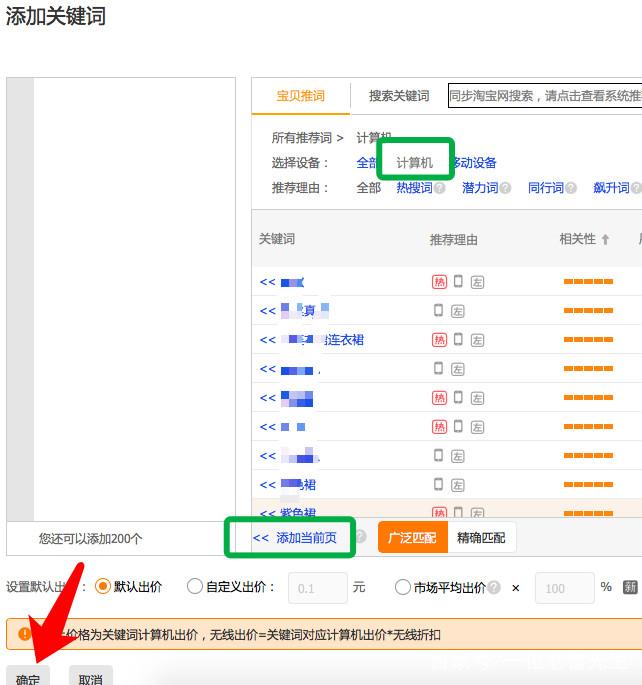Click the 取消 button
The height and width of the screenshot is (685, 642).
point(91,677)
